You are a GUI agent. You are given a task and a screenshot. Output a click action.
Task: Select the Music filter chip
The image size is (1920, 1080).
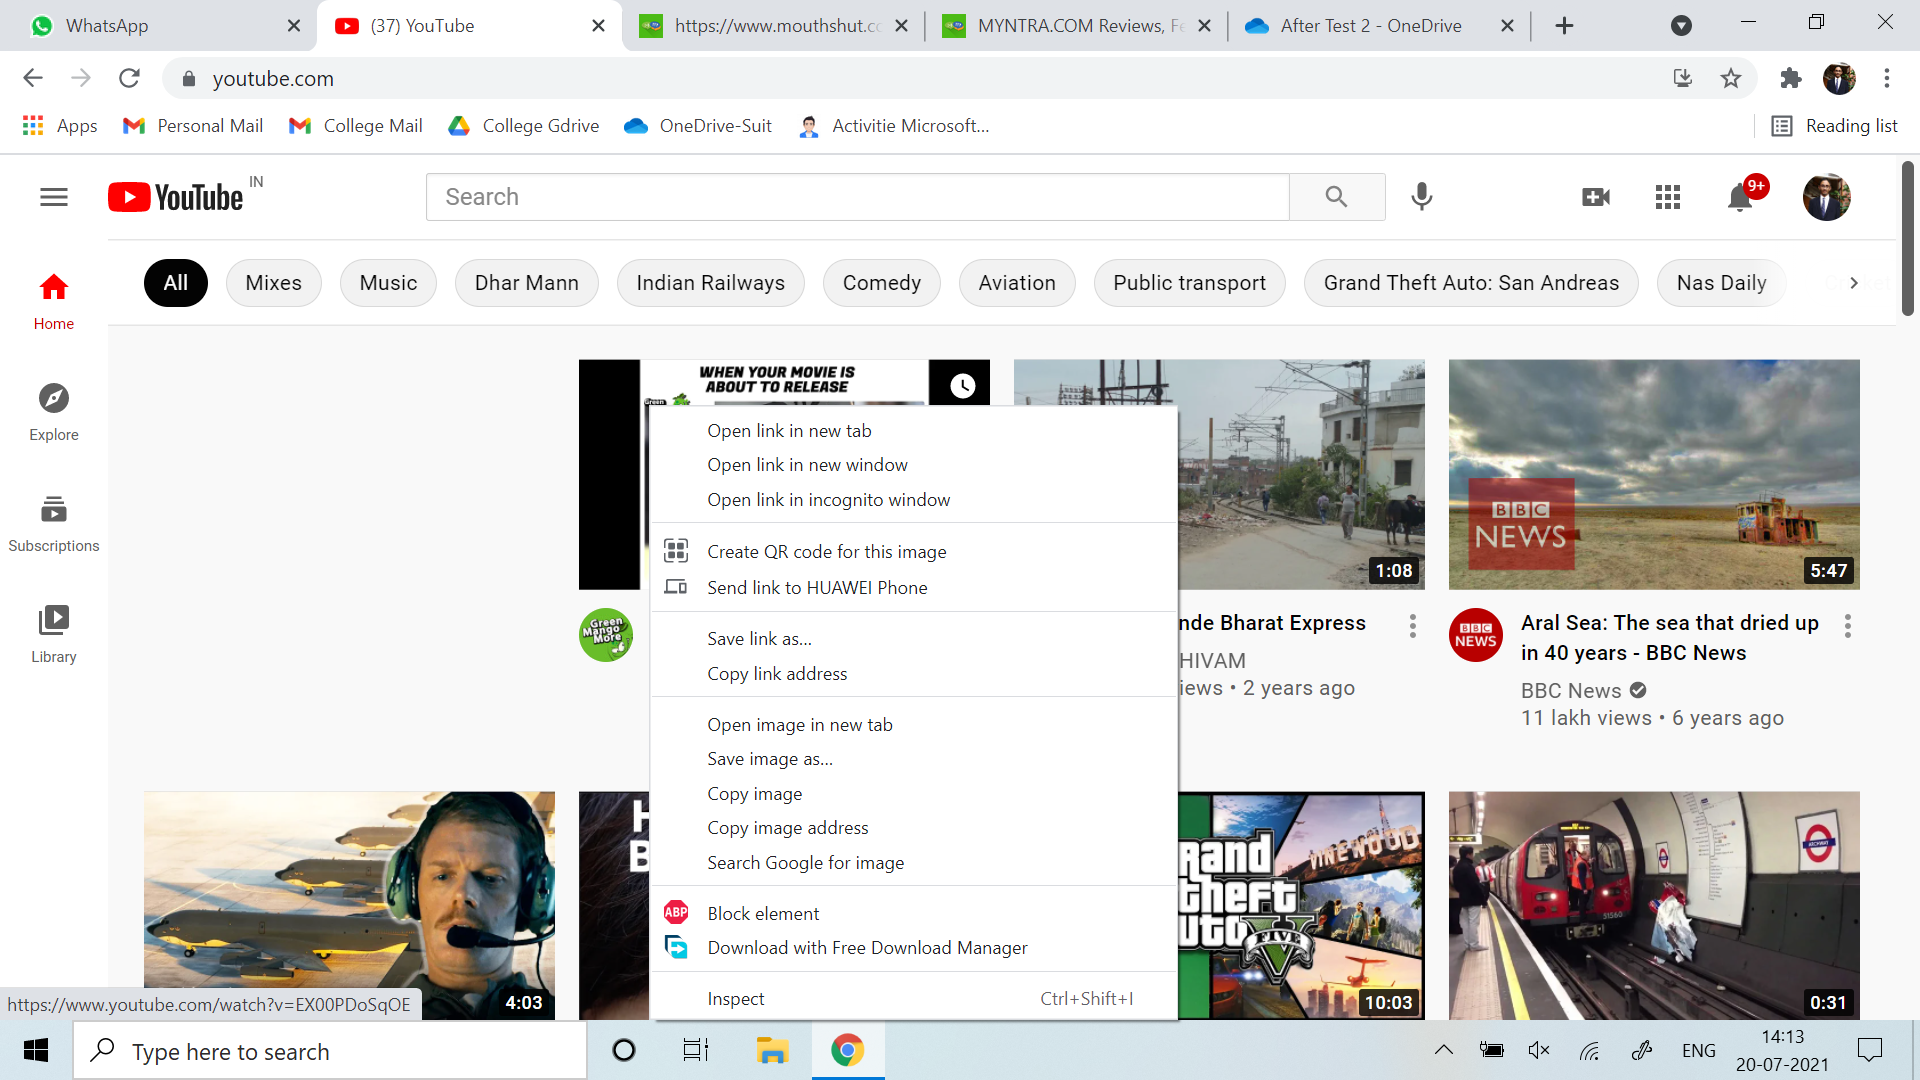tap(388, 283)
